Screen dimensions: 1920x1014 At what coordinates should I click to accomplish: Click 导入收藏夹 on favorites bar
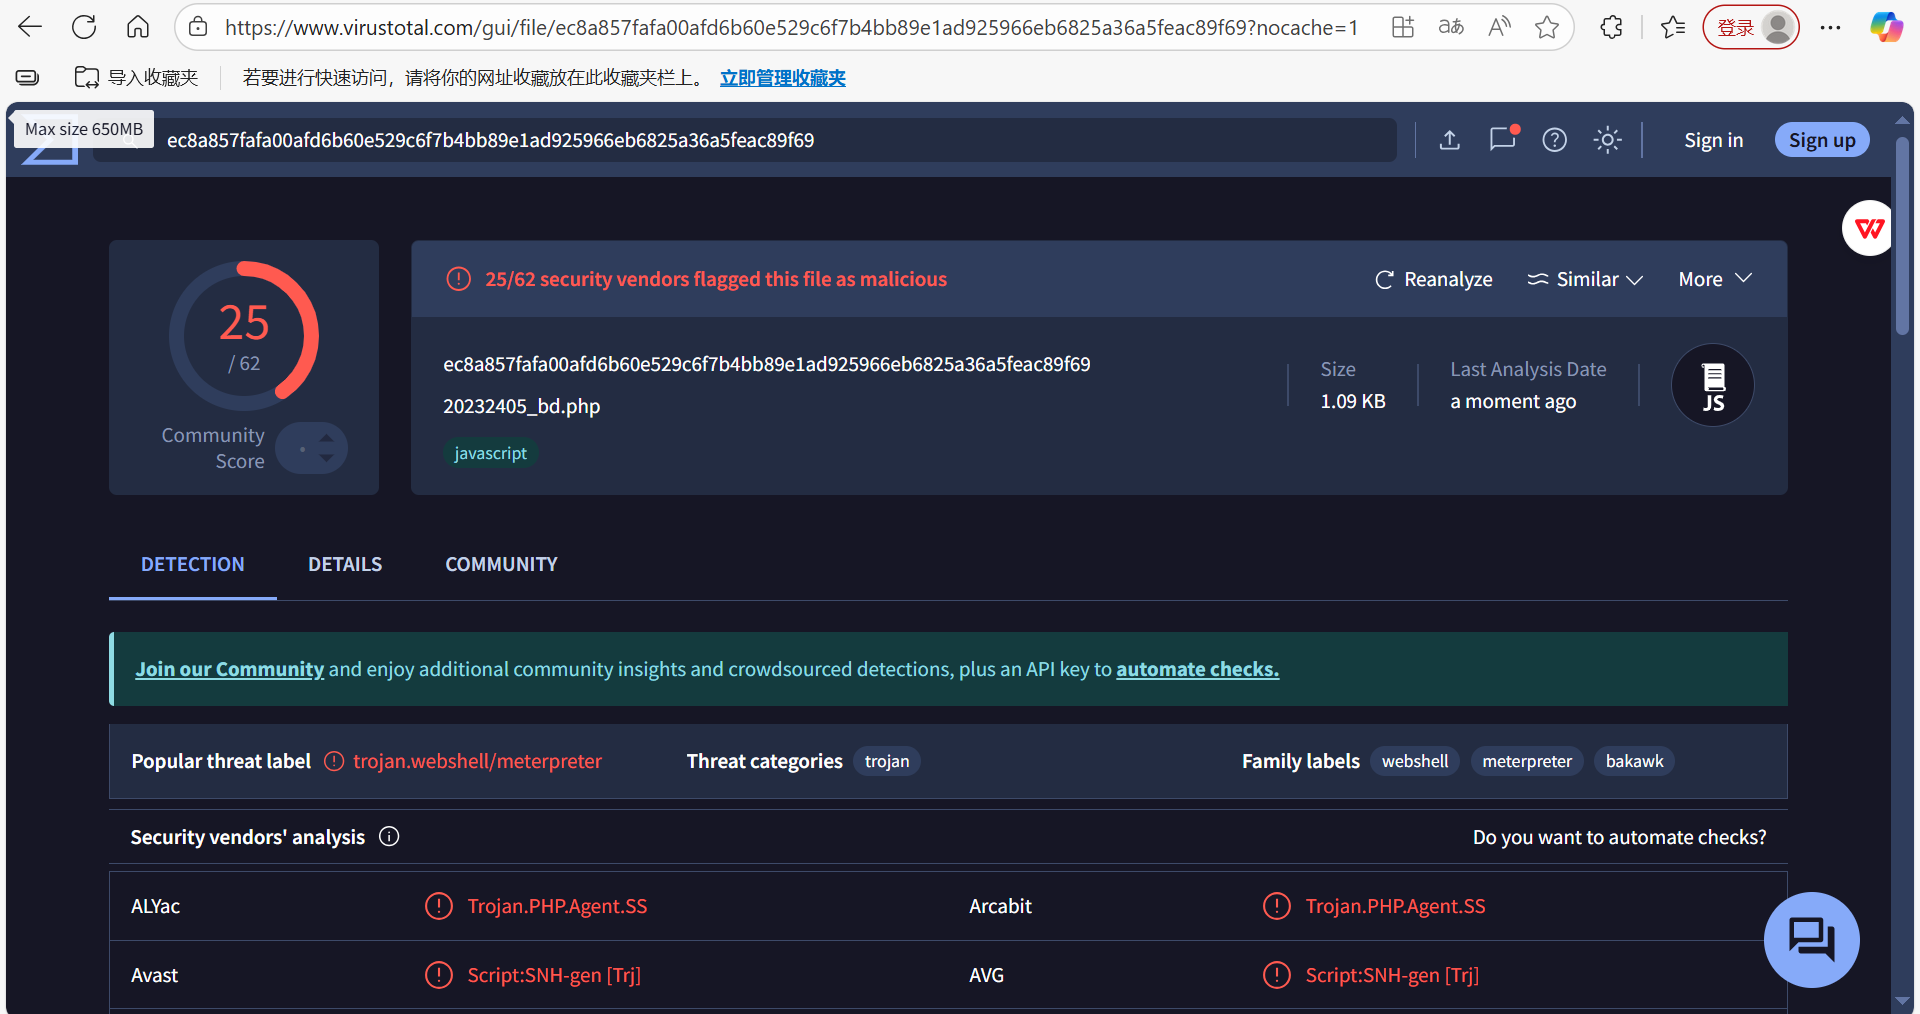[x=137, y=77]
